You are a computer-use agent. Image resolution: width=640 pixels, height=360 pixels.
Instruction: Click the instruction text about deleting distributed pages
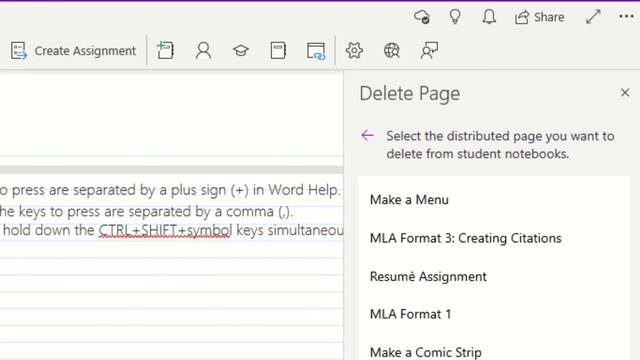[500, 145]
